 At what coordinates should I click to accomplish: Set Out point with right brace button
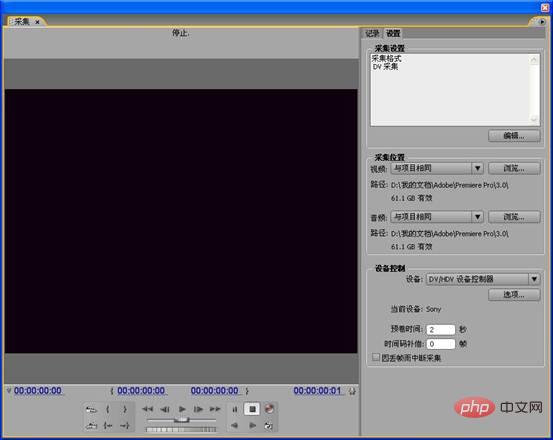point(124,409)
